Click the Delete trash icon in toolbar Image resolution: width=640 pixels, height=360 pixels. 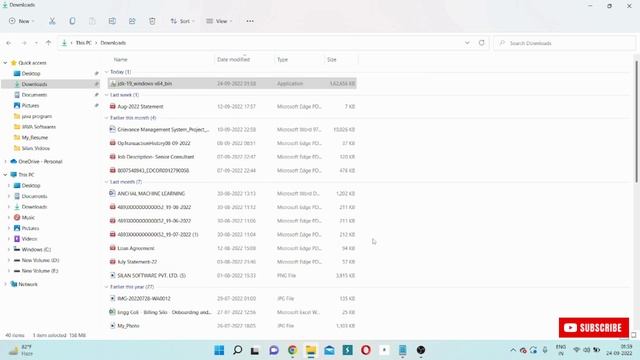coord(152,21)
